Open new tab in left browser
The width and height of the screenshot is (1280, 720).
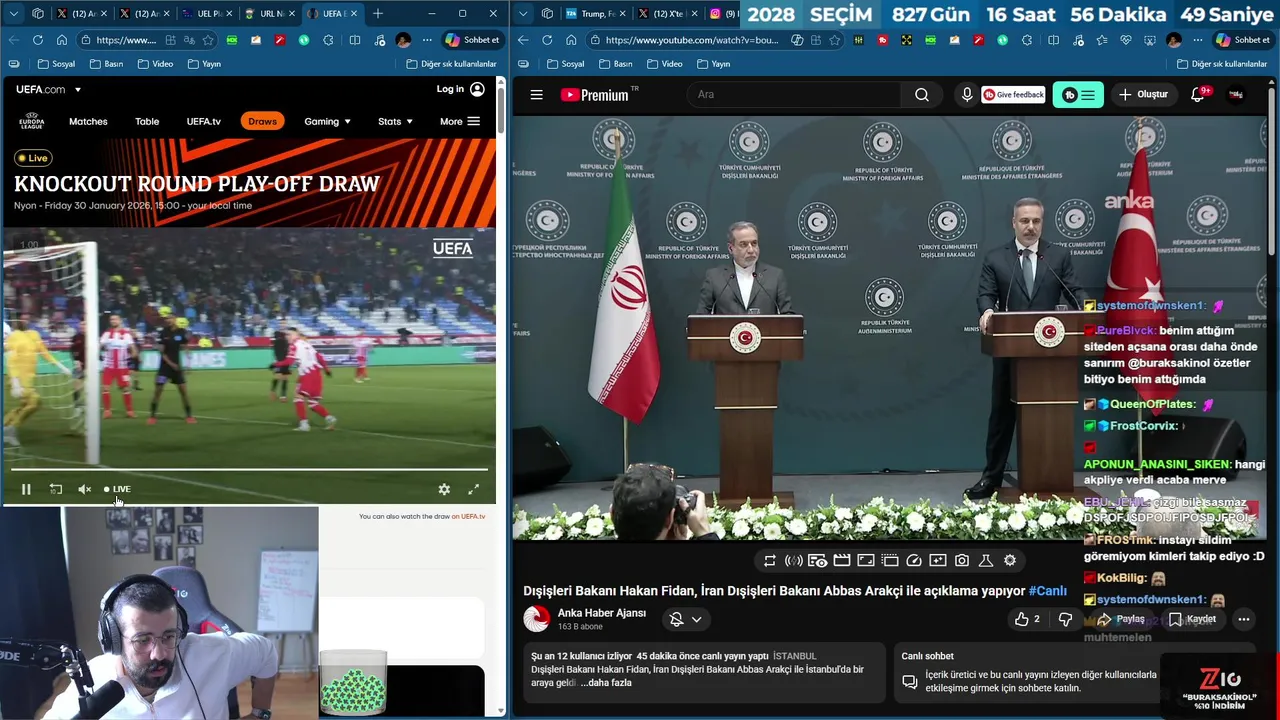click(x=378, y=14)
